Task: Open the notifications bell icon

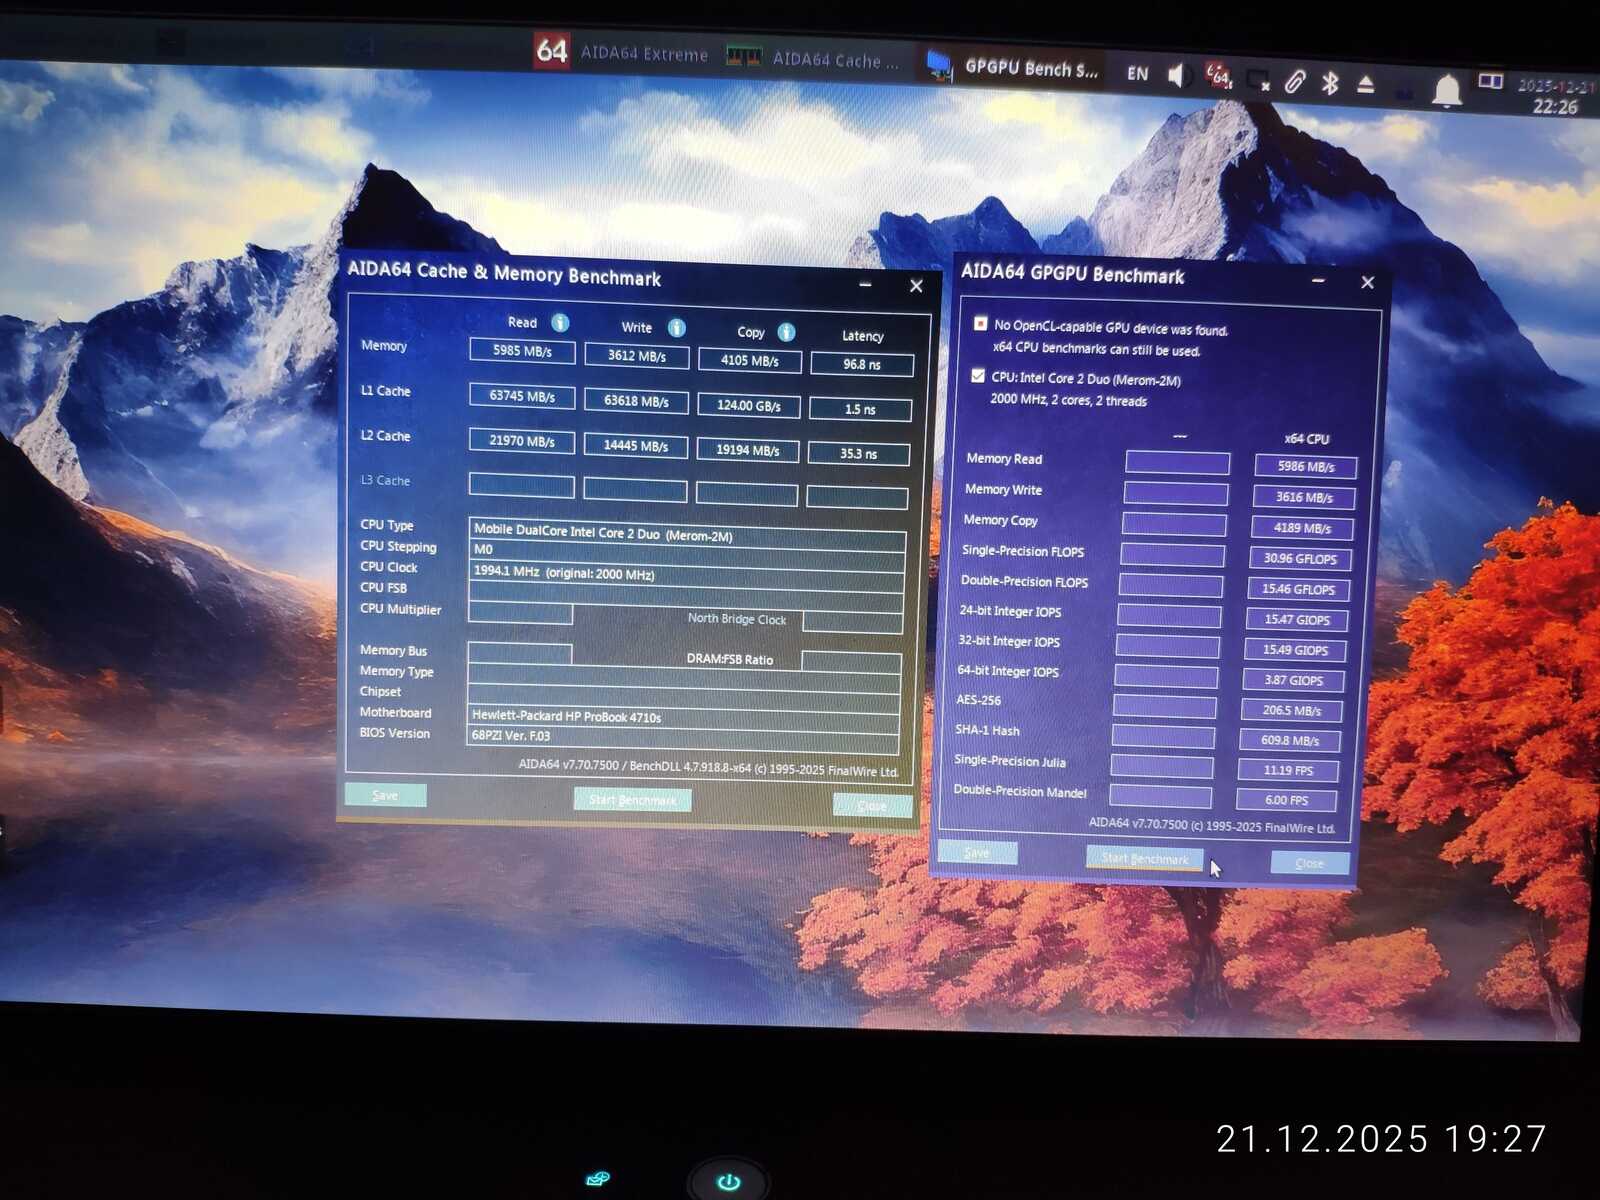Action: pyautogui.click(x=1447, y=91)
